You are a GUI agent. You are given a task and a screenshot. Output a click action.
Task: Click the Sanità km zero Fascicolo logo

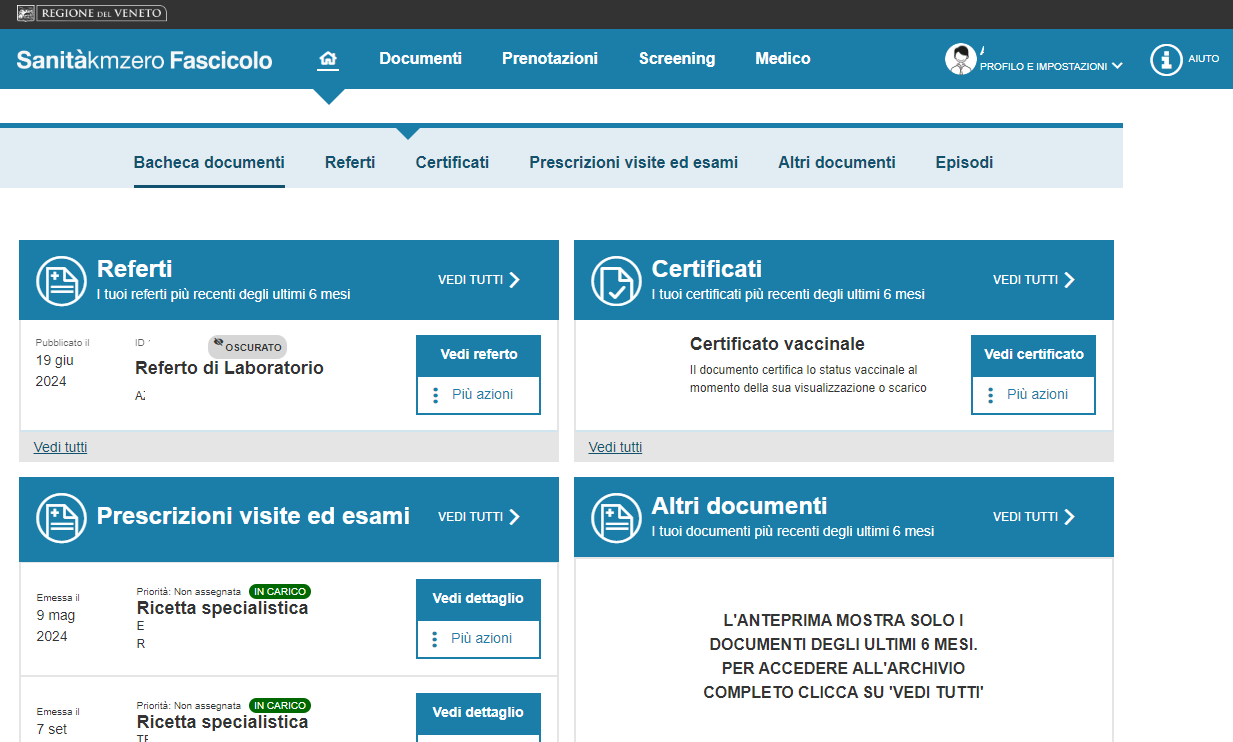tap(144, 60)
